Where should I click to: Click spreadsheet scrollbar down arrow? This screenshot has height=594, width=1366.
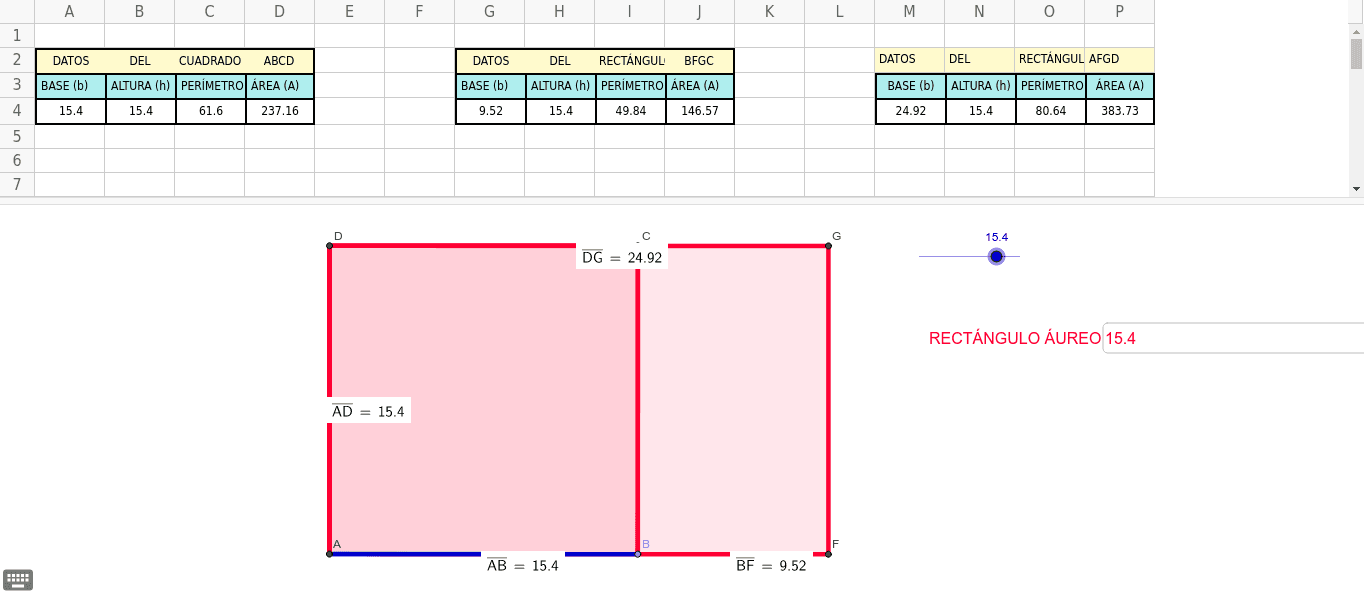(x=1357, y=188)
